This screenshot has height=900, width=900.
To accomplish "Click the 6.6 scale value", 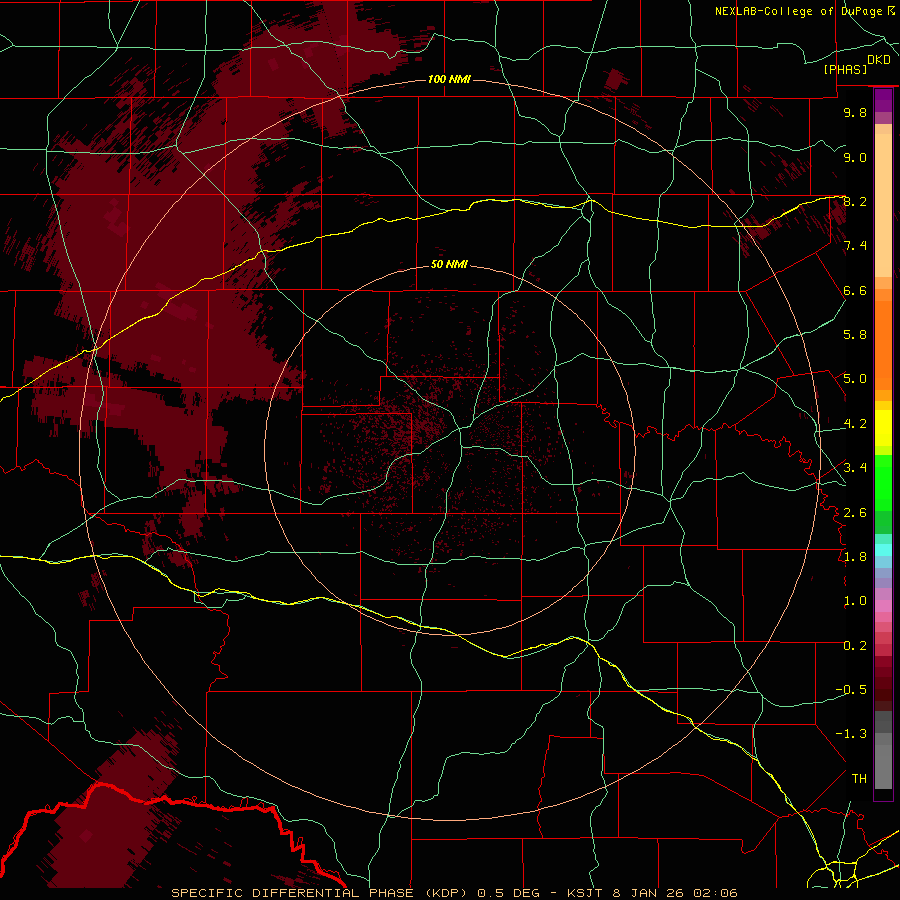I will click(855, 290).
